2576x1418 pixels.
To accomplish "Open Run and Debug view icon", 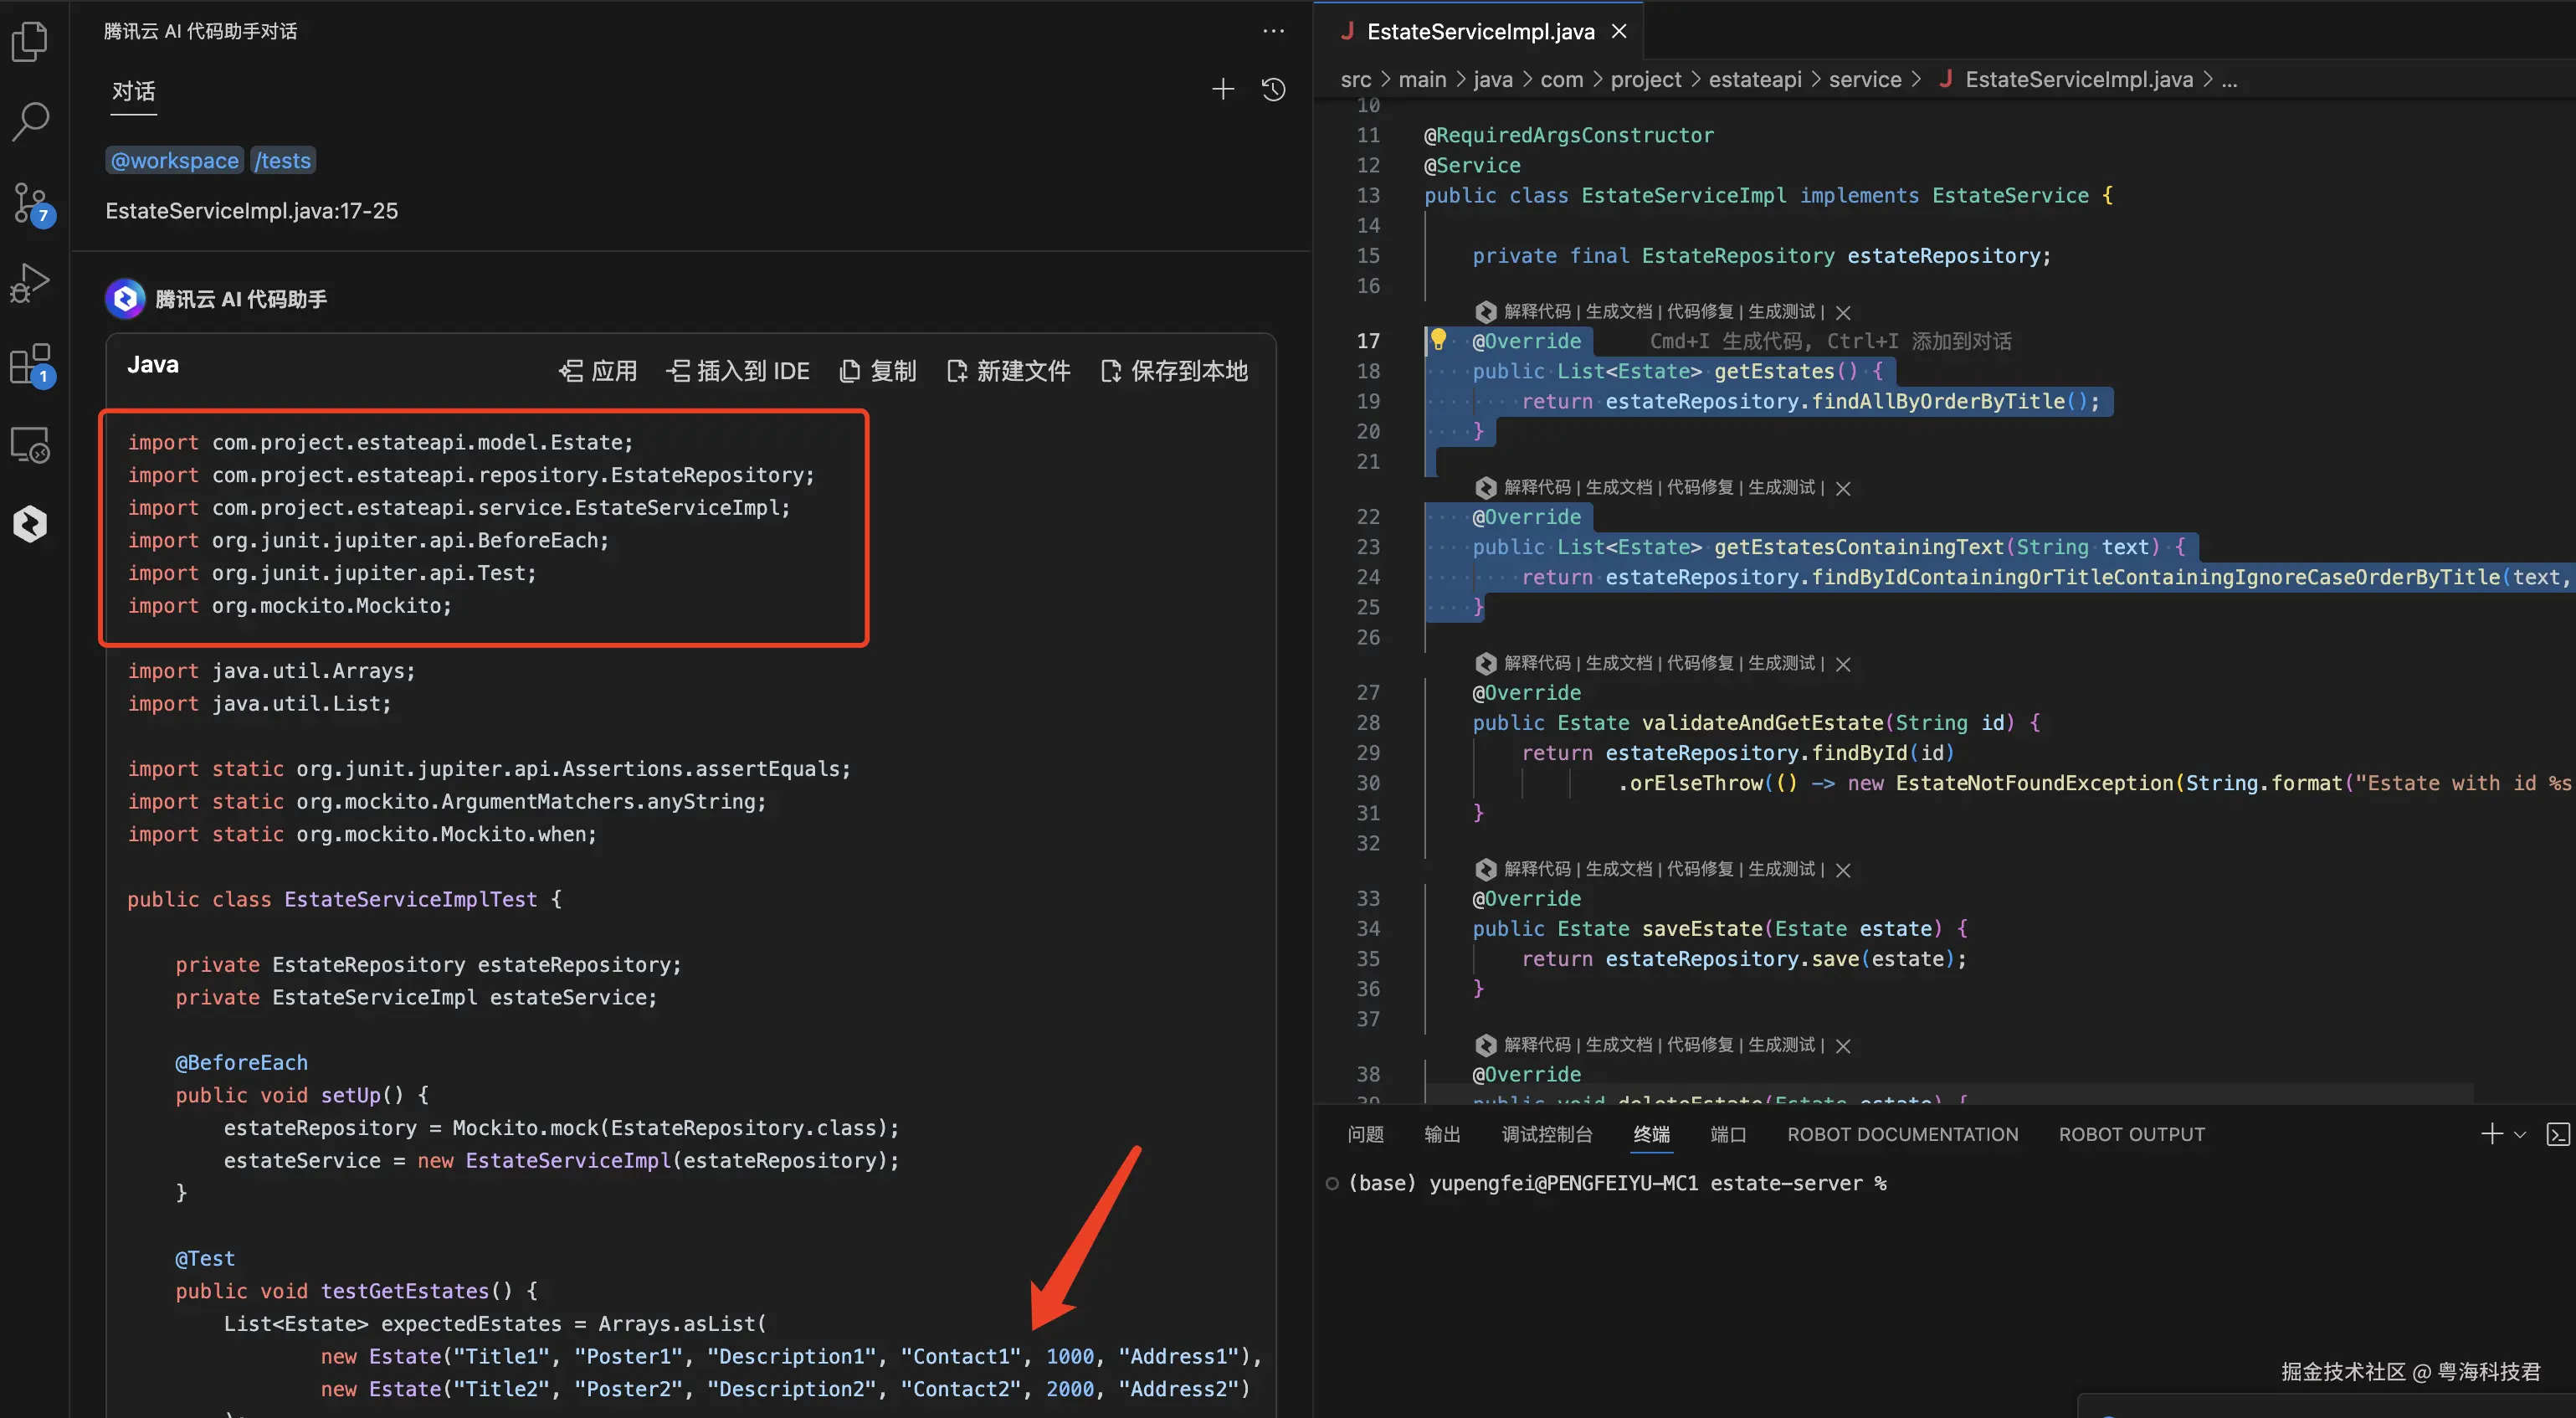I will [30, 283].
